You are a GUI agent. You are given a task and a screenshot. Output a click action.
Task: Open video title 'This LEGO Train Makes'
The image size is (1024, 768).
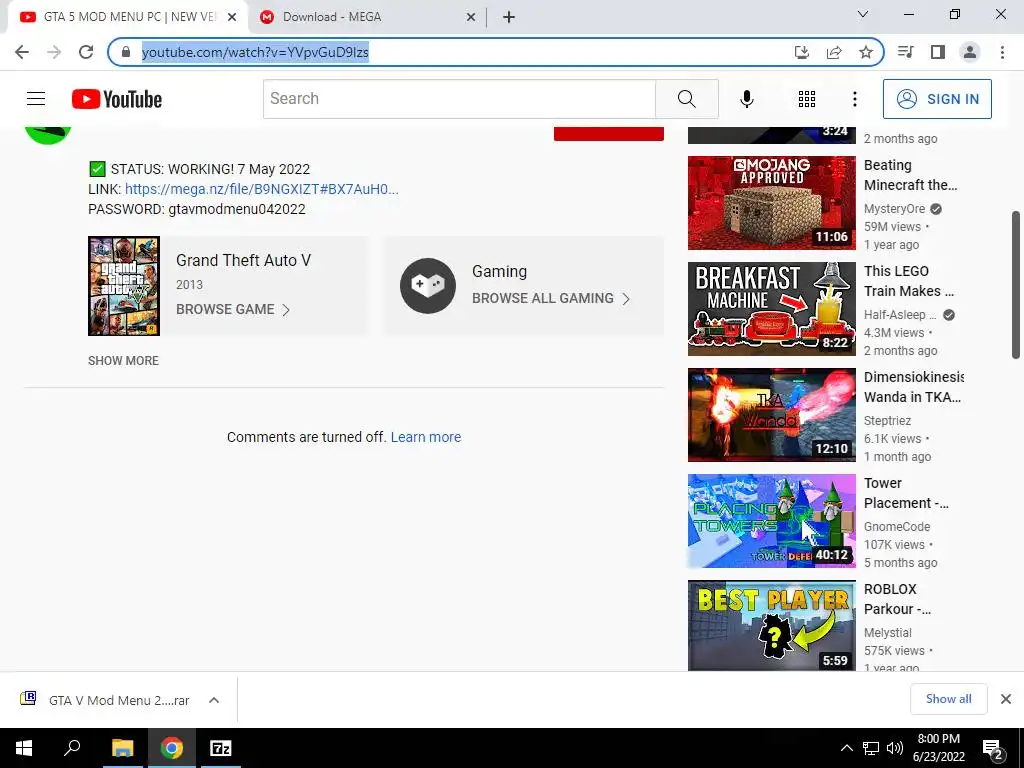pyautogui.click(x=909, y=281)
